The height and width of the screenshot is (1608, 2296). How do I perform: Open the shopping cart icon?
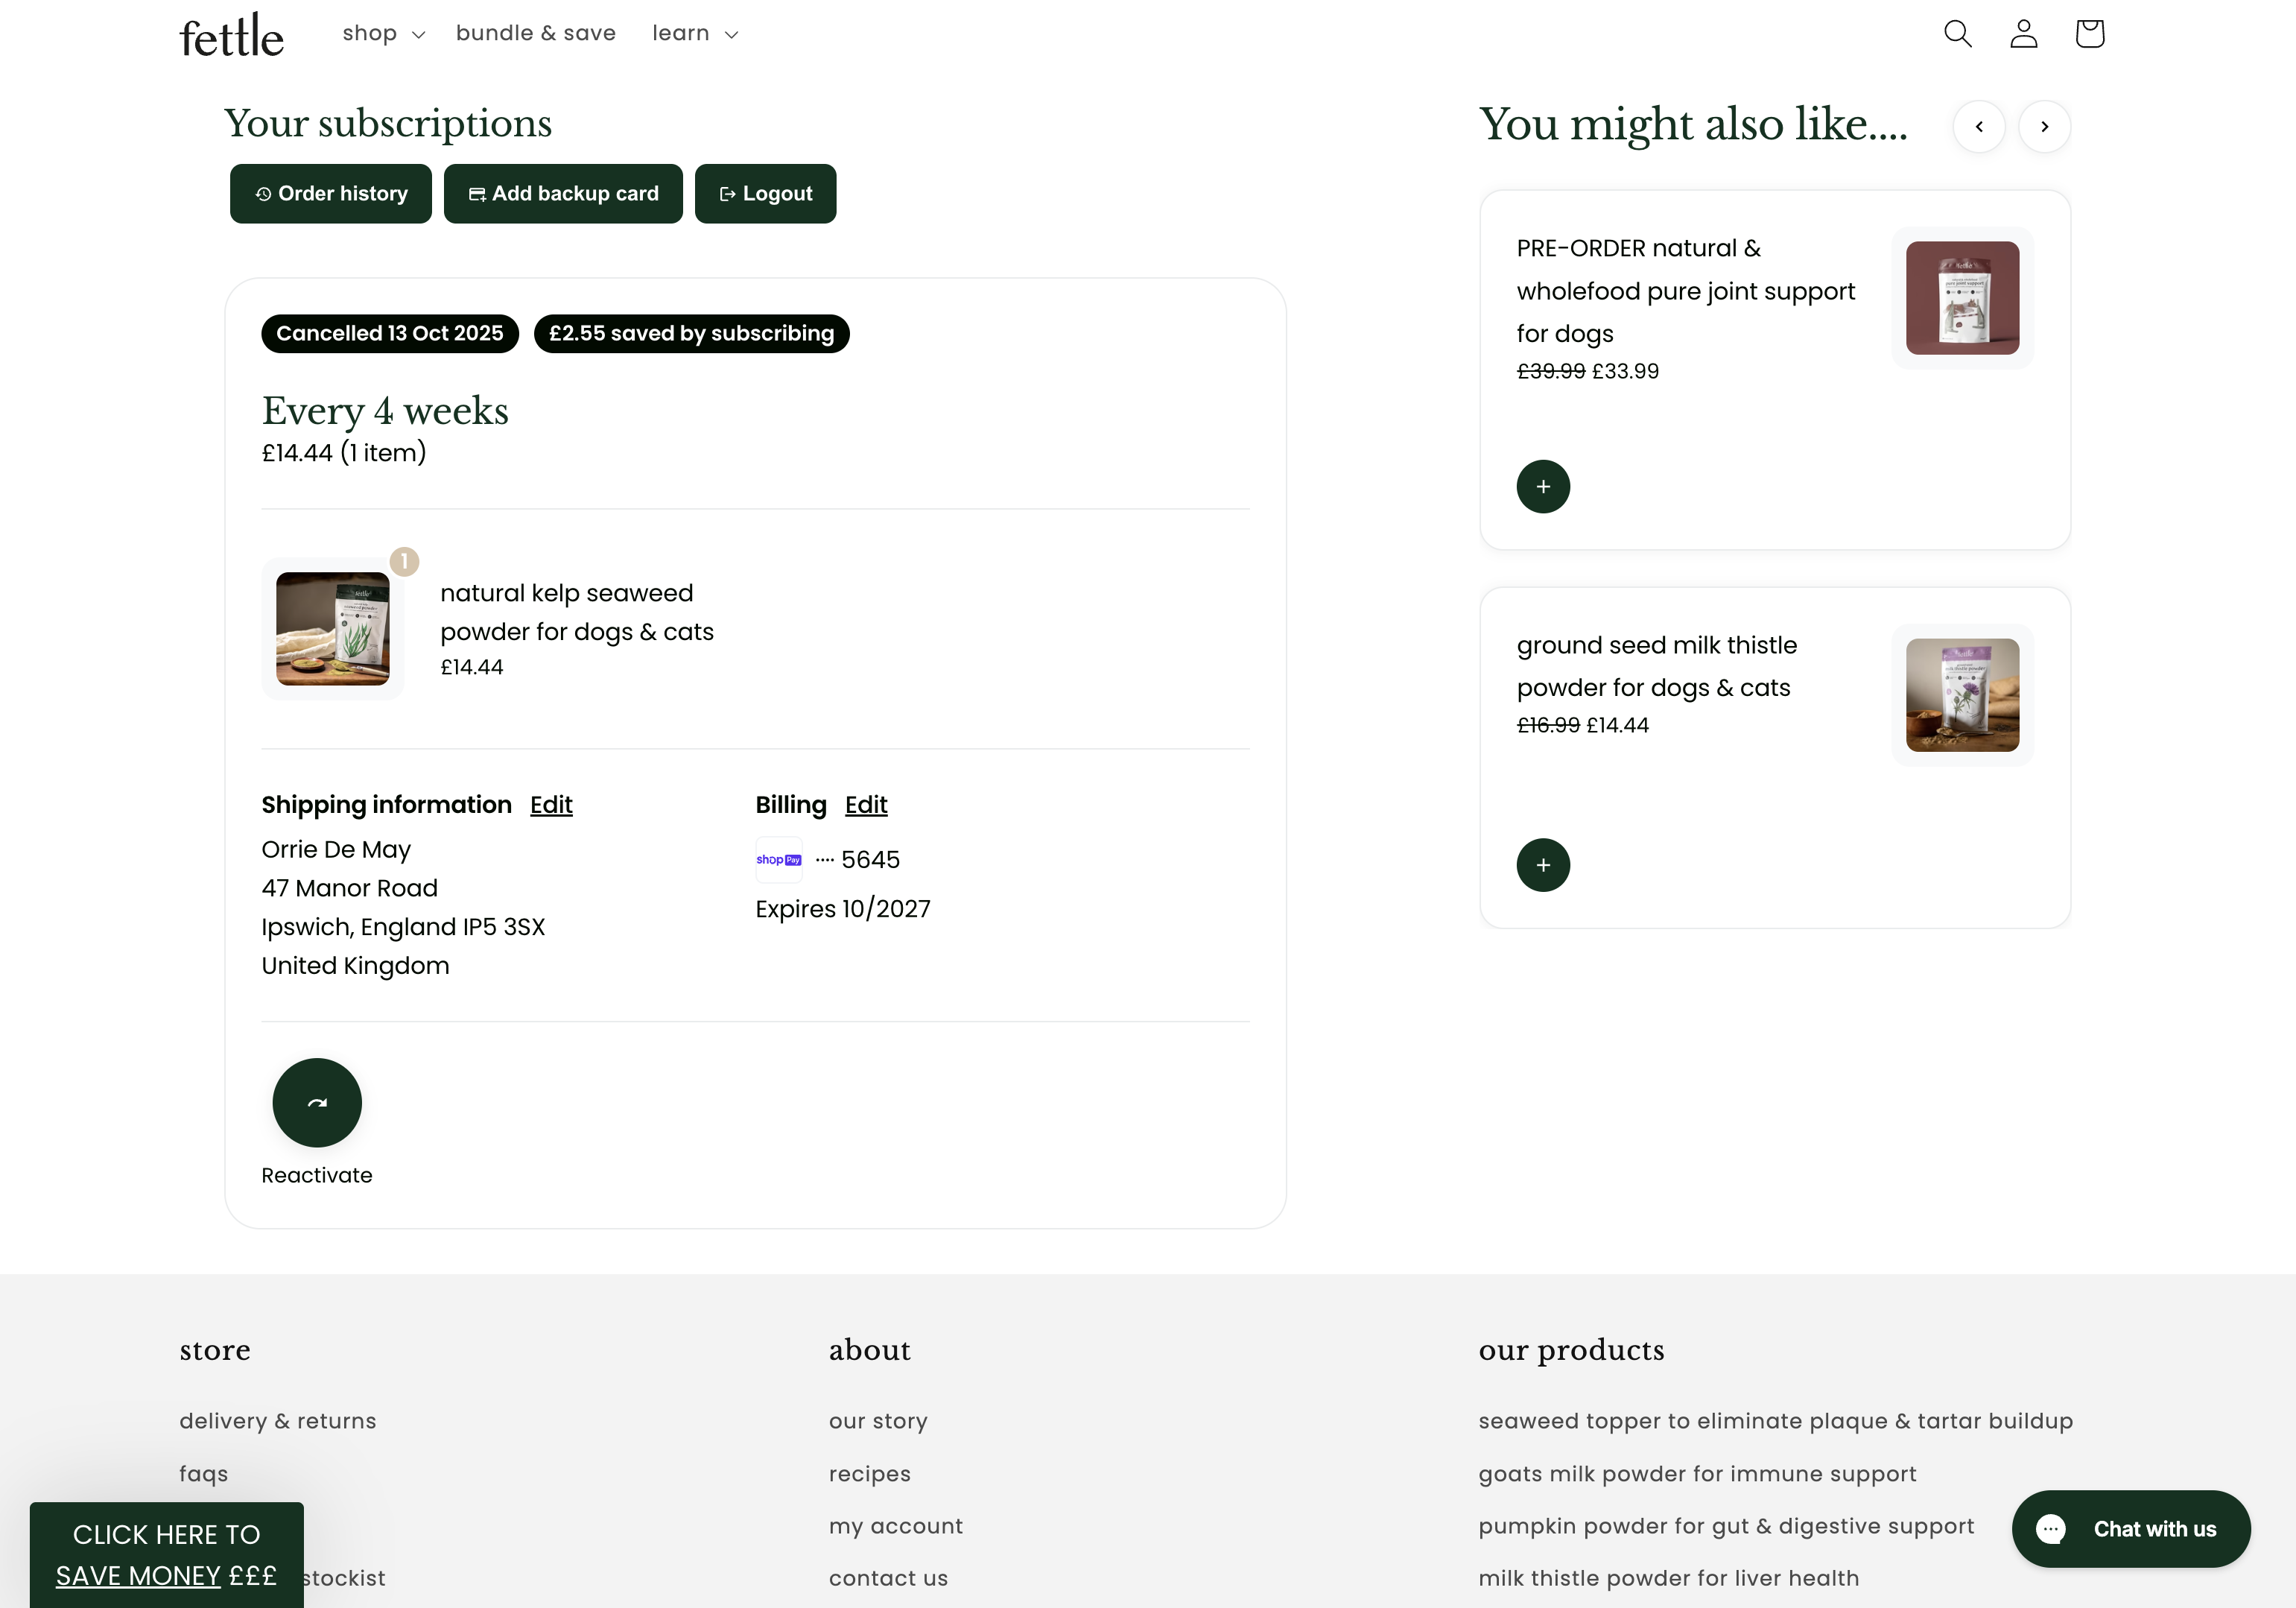coord(2089,34)
